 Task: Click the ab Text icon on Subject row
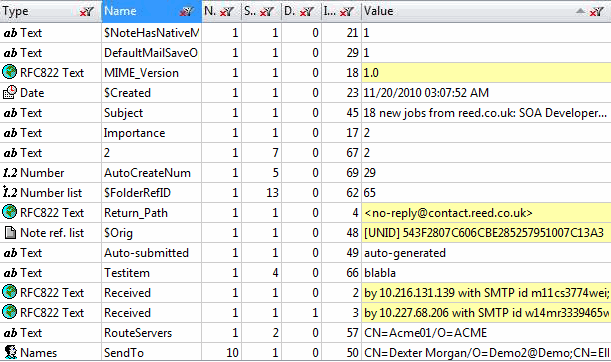pyautogui.click(x=11, y=113)
